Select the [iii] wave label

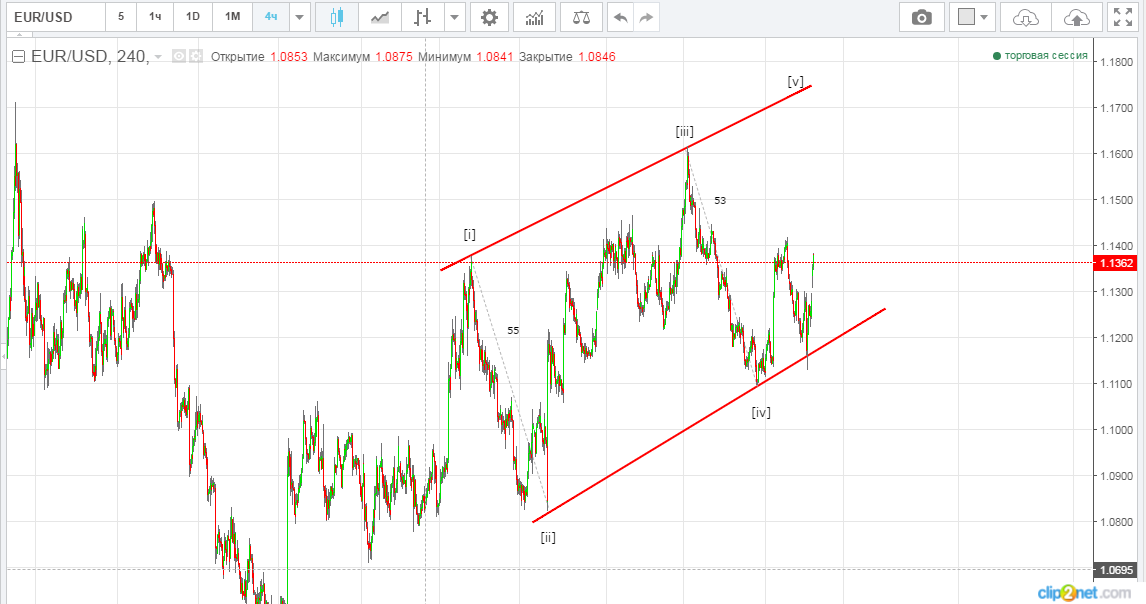[684, 132]
